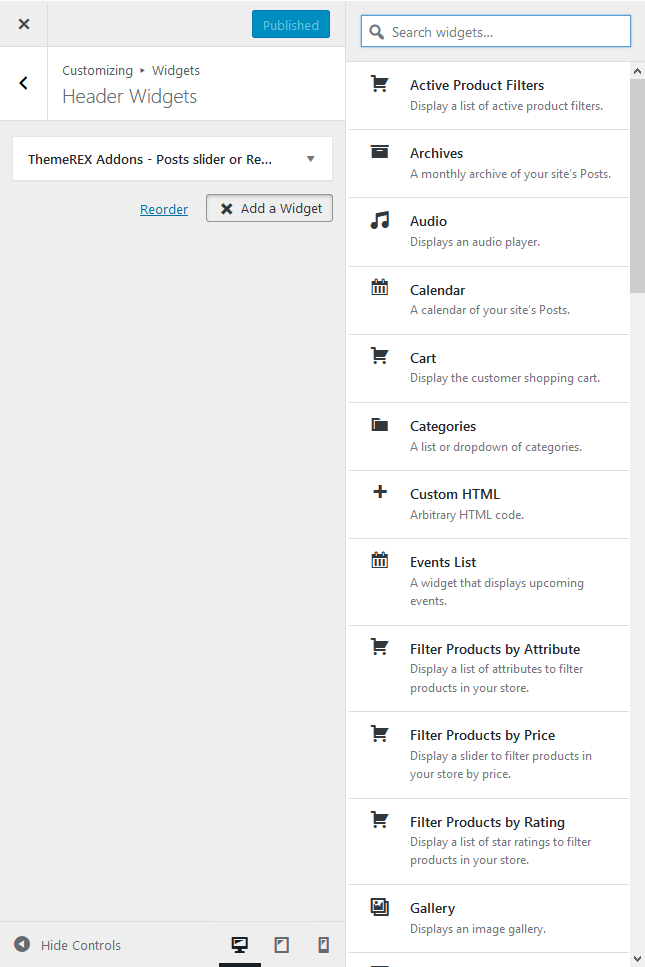Go back to the Widgets panel

coord(23,83)
